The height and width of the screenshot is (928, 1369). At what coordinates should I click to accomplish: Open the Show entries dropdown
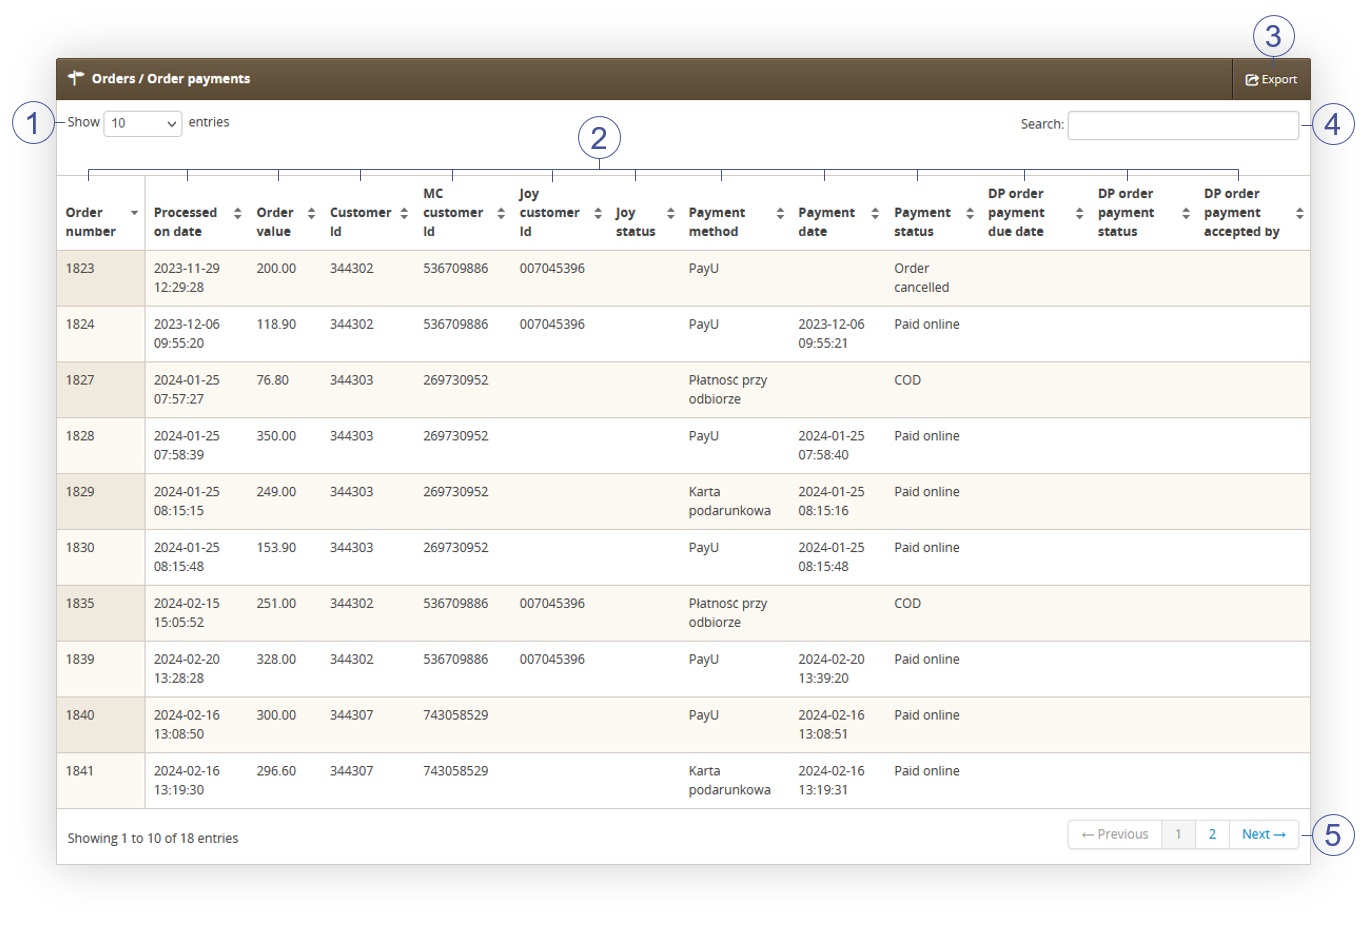tap(143, 123)
